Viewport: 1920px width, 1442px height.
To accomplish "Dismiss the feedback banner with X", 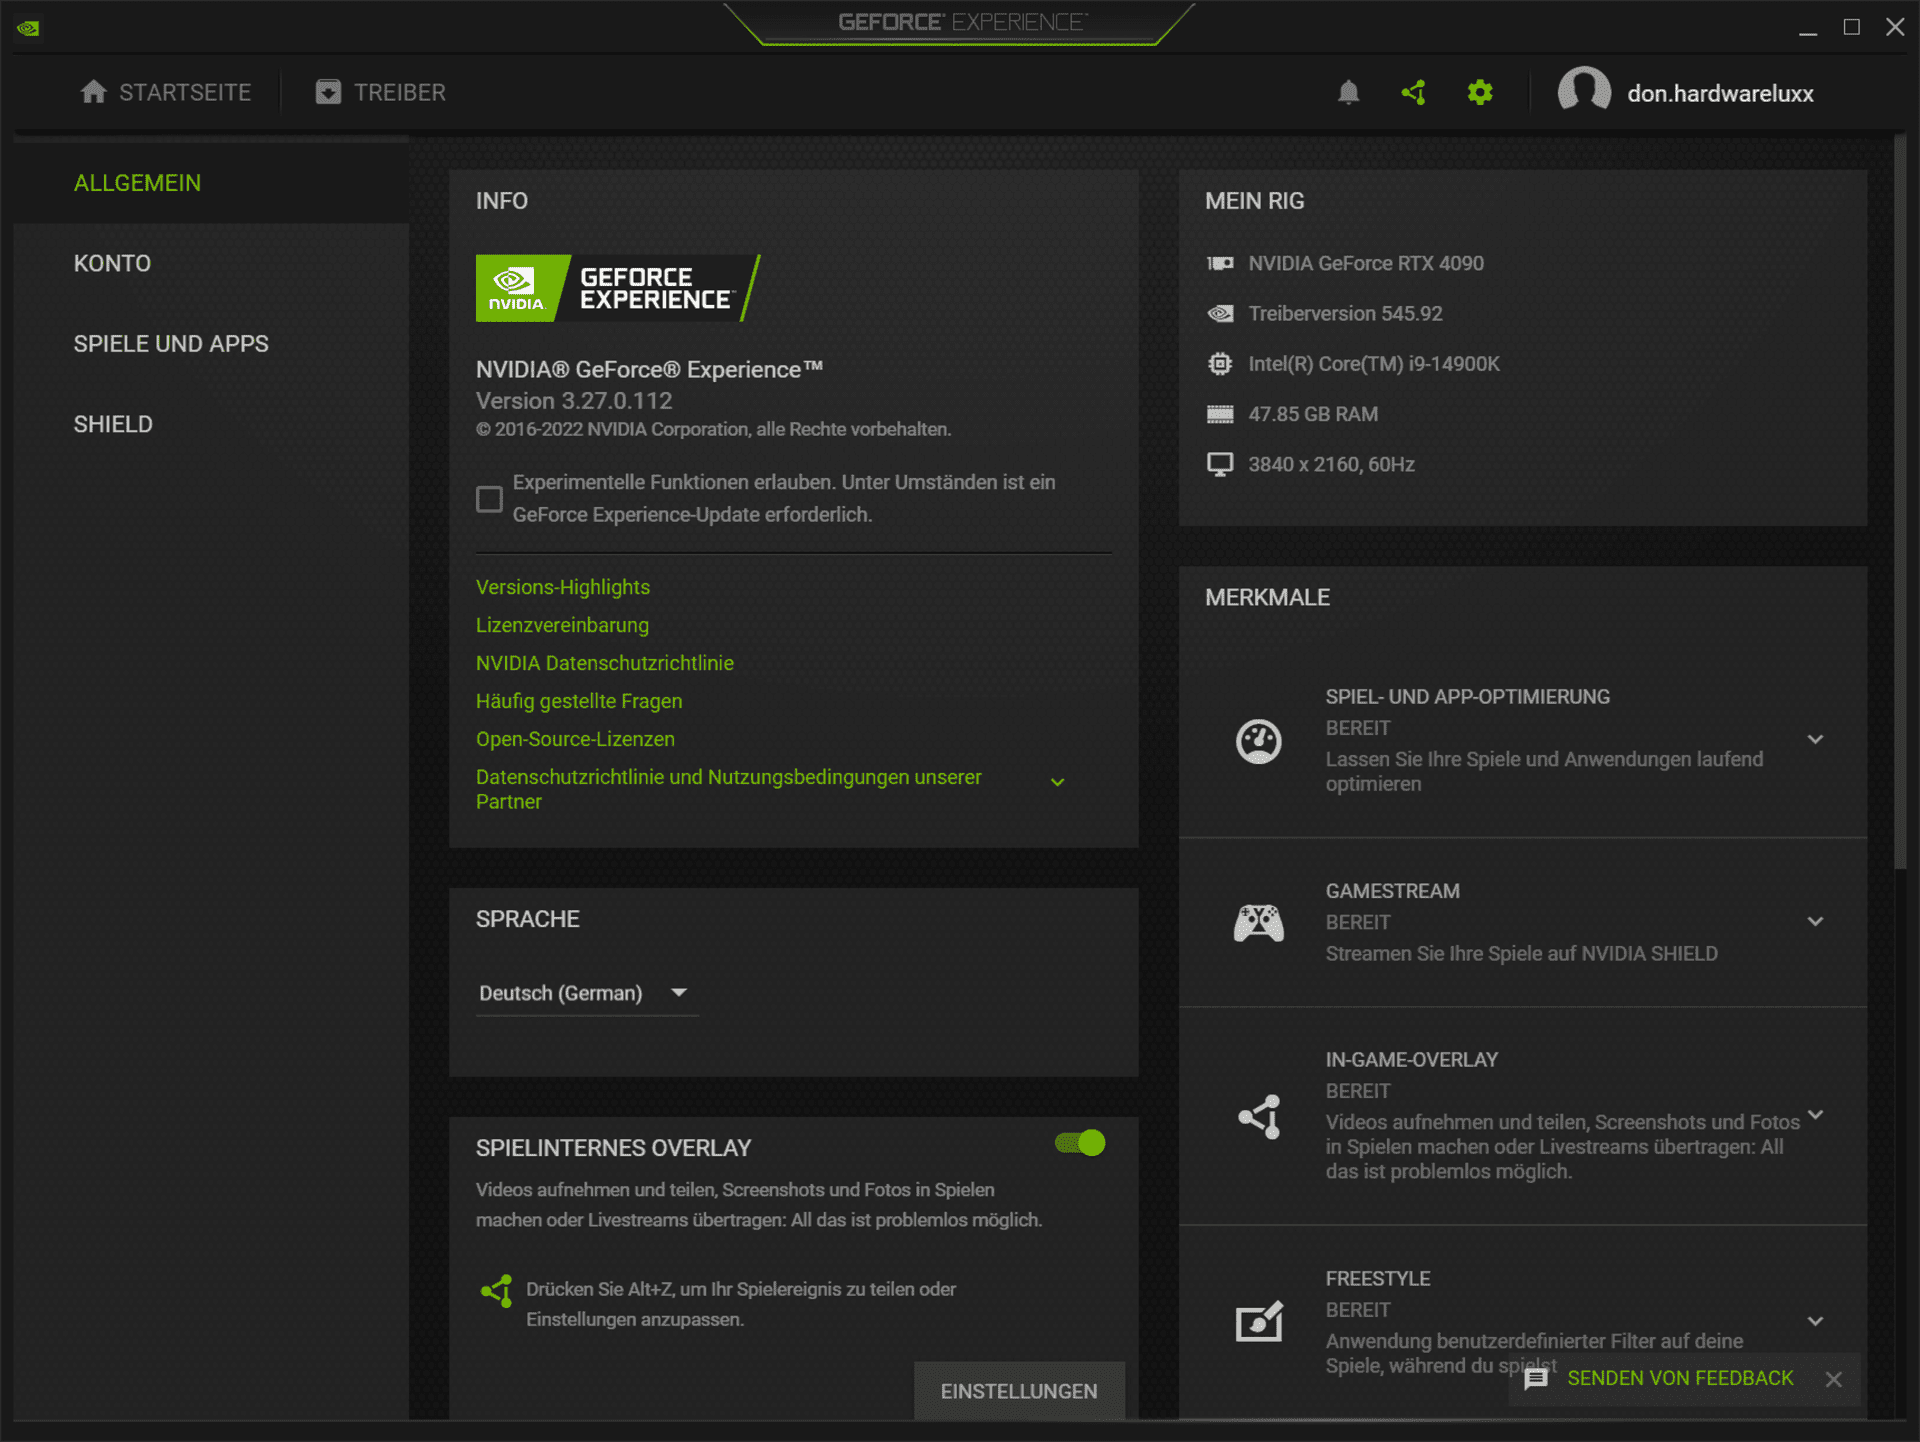I will [1833, 1379].
